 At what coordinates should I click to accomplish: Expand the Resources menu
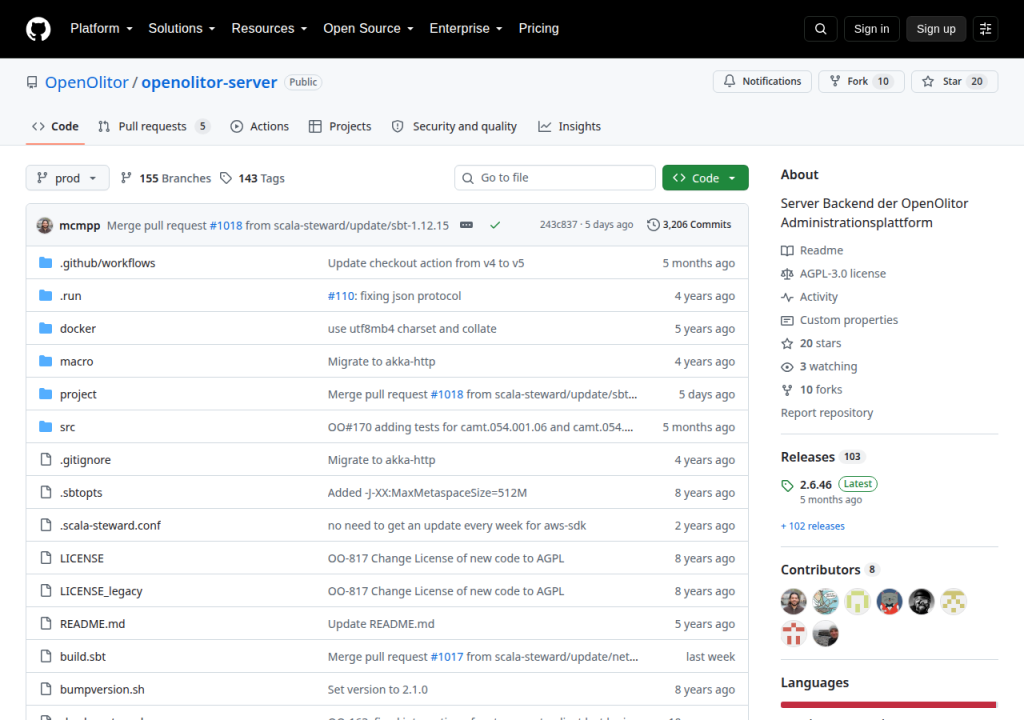click(269, 29)
